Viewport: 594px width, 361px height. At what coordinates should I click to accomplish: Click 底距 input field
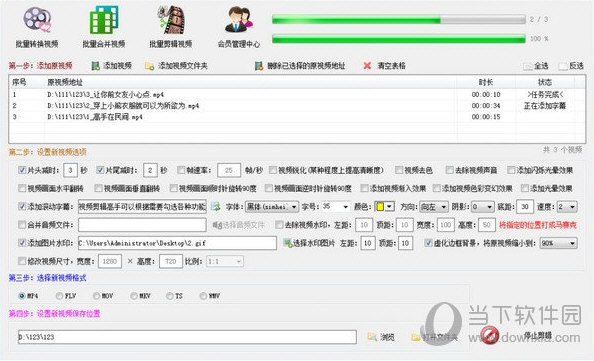click(525, 207)
